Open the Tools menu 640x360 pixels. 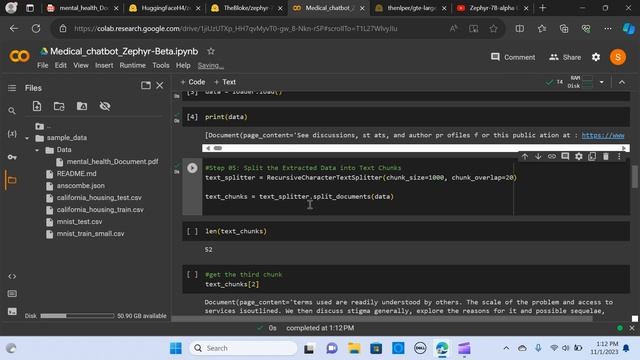pyautogui.click(x=161, y=65)
